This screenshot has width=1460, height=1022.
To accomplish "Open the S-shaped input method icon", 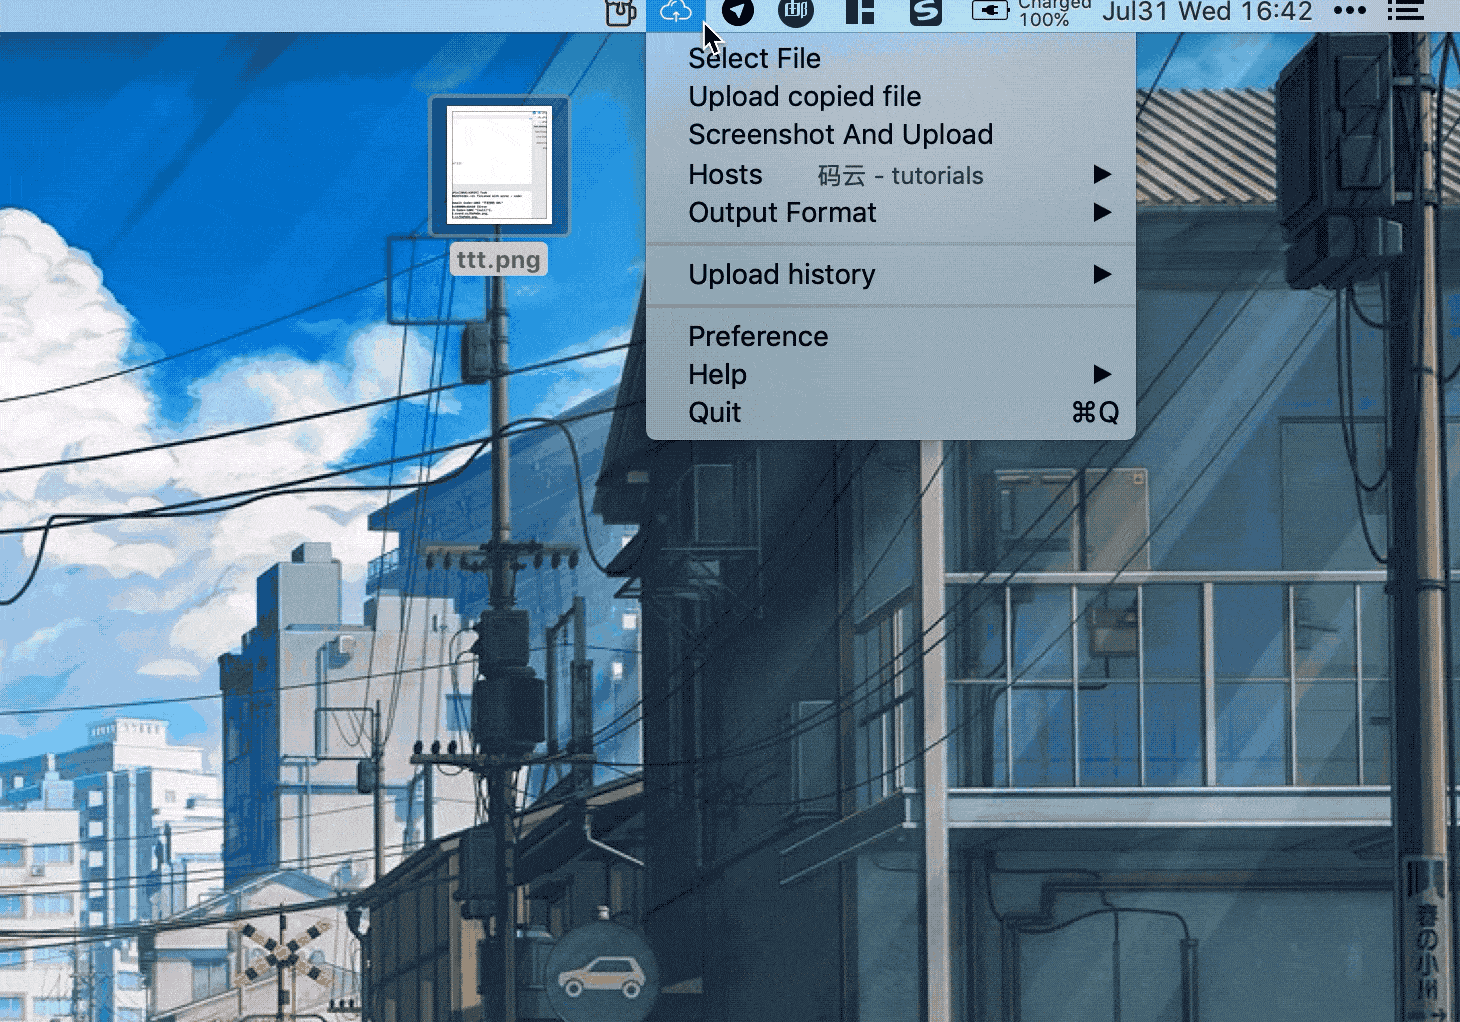I will click(926, 12).
